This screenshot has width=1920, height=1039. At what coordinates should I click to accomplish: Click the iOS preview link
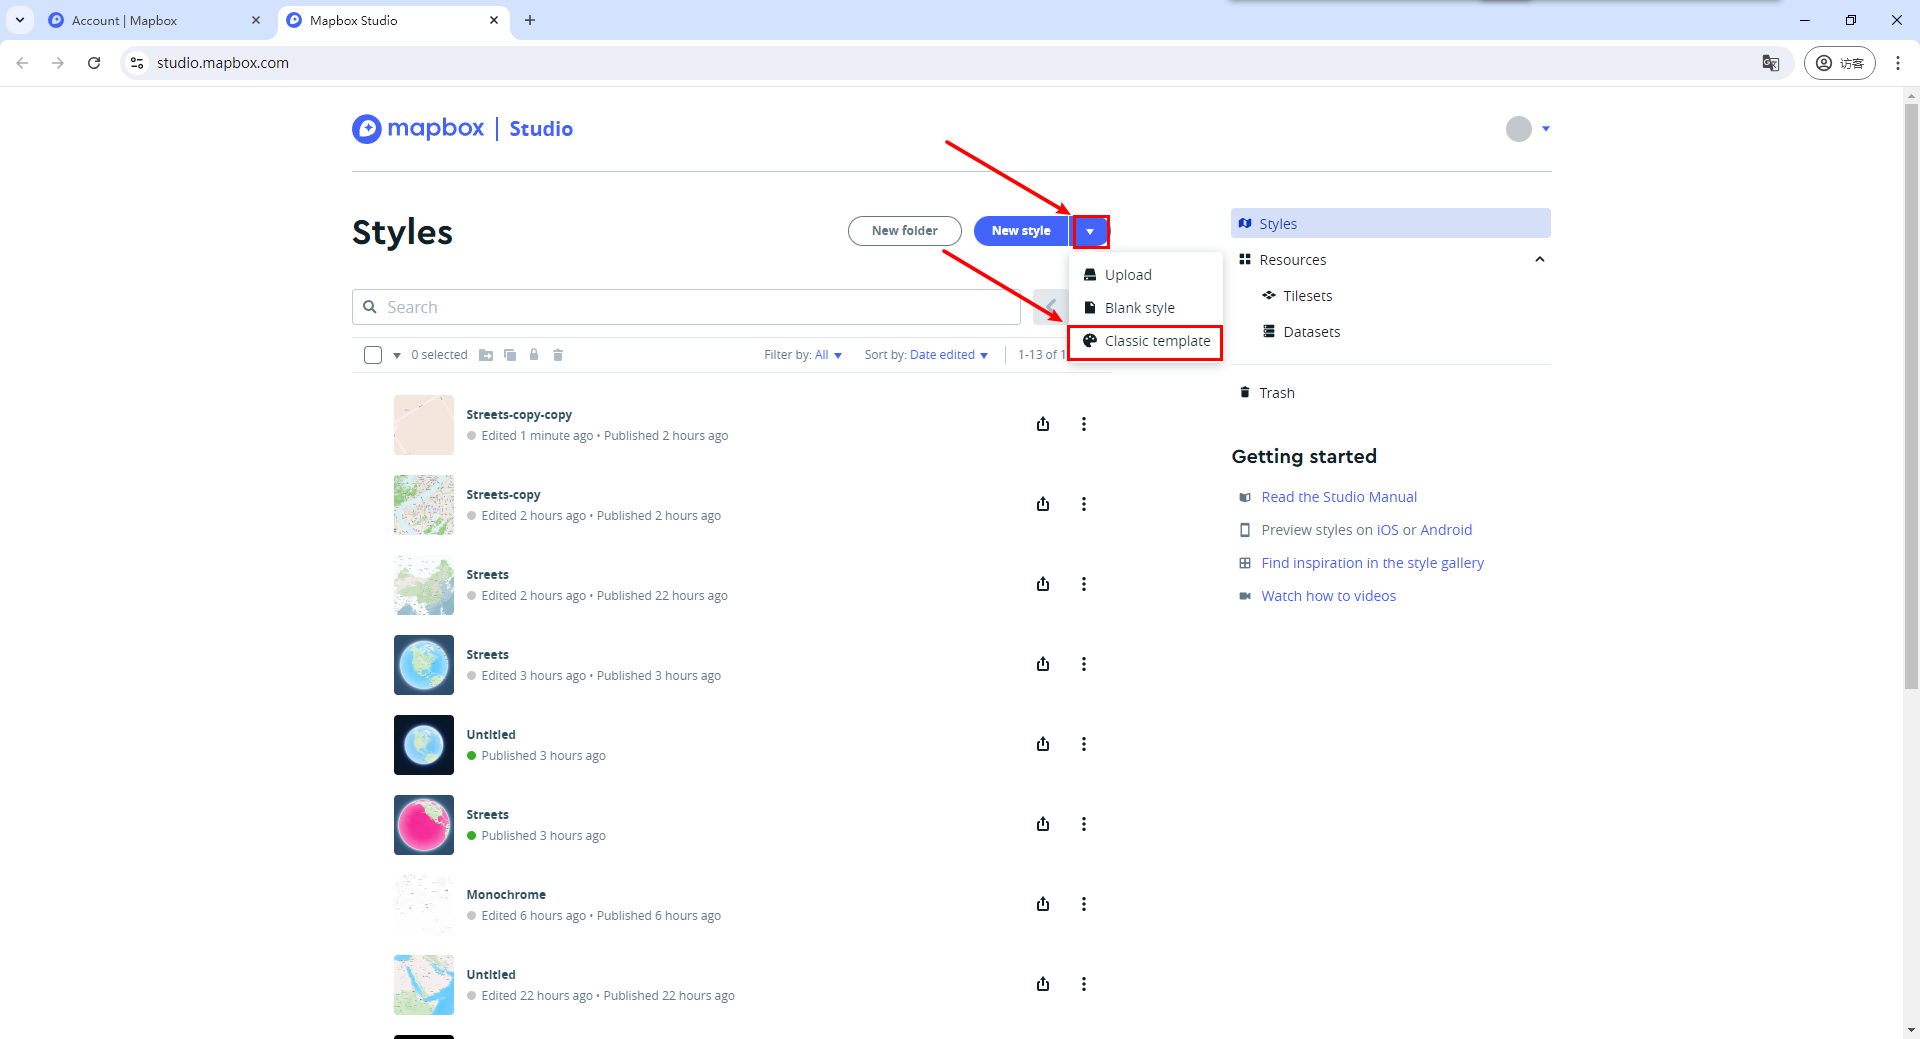(x=1388, y=530)
